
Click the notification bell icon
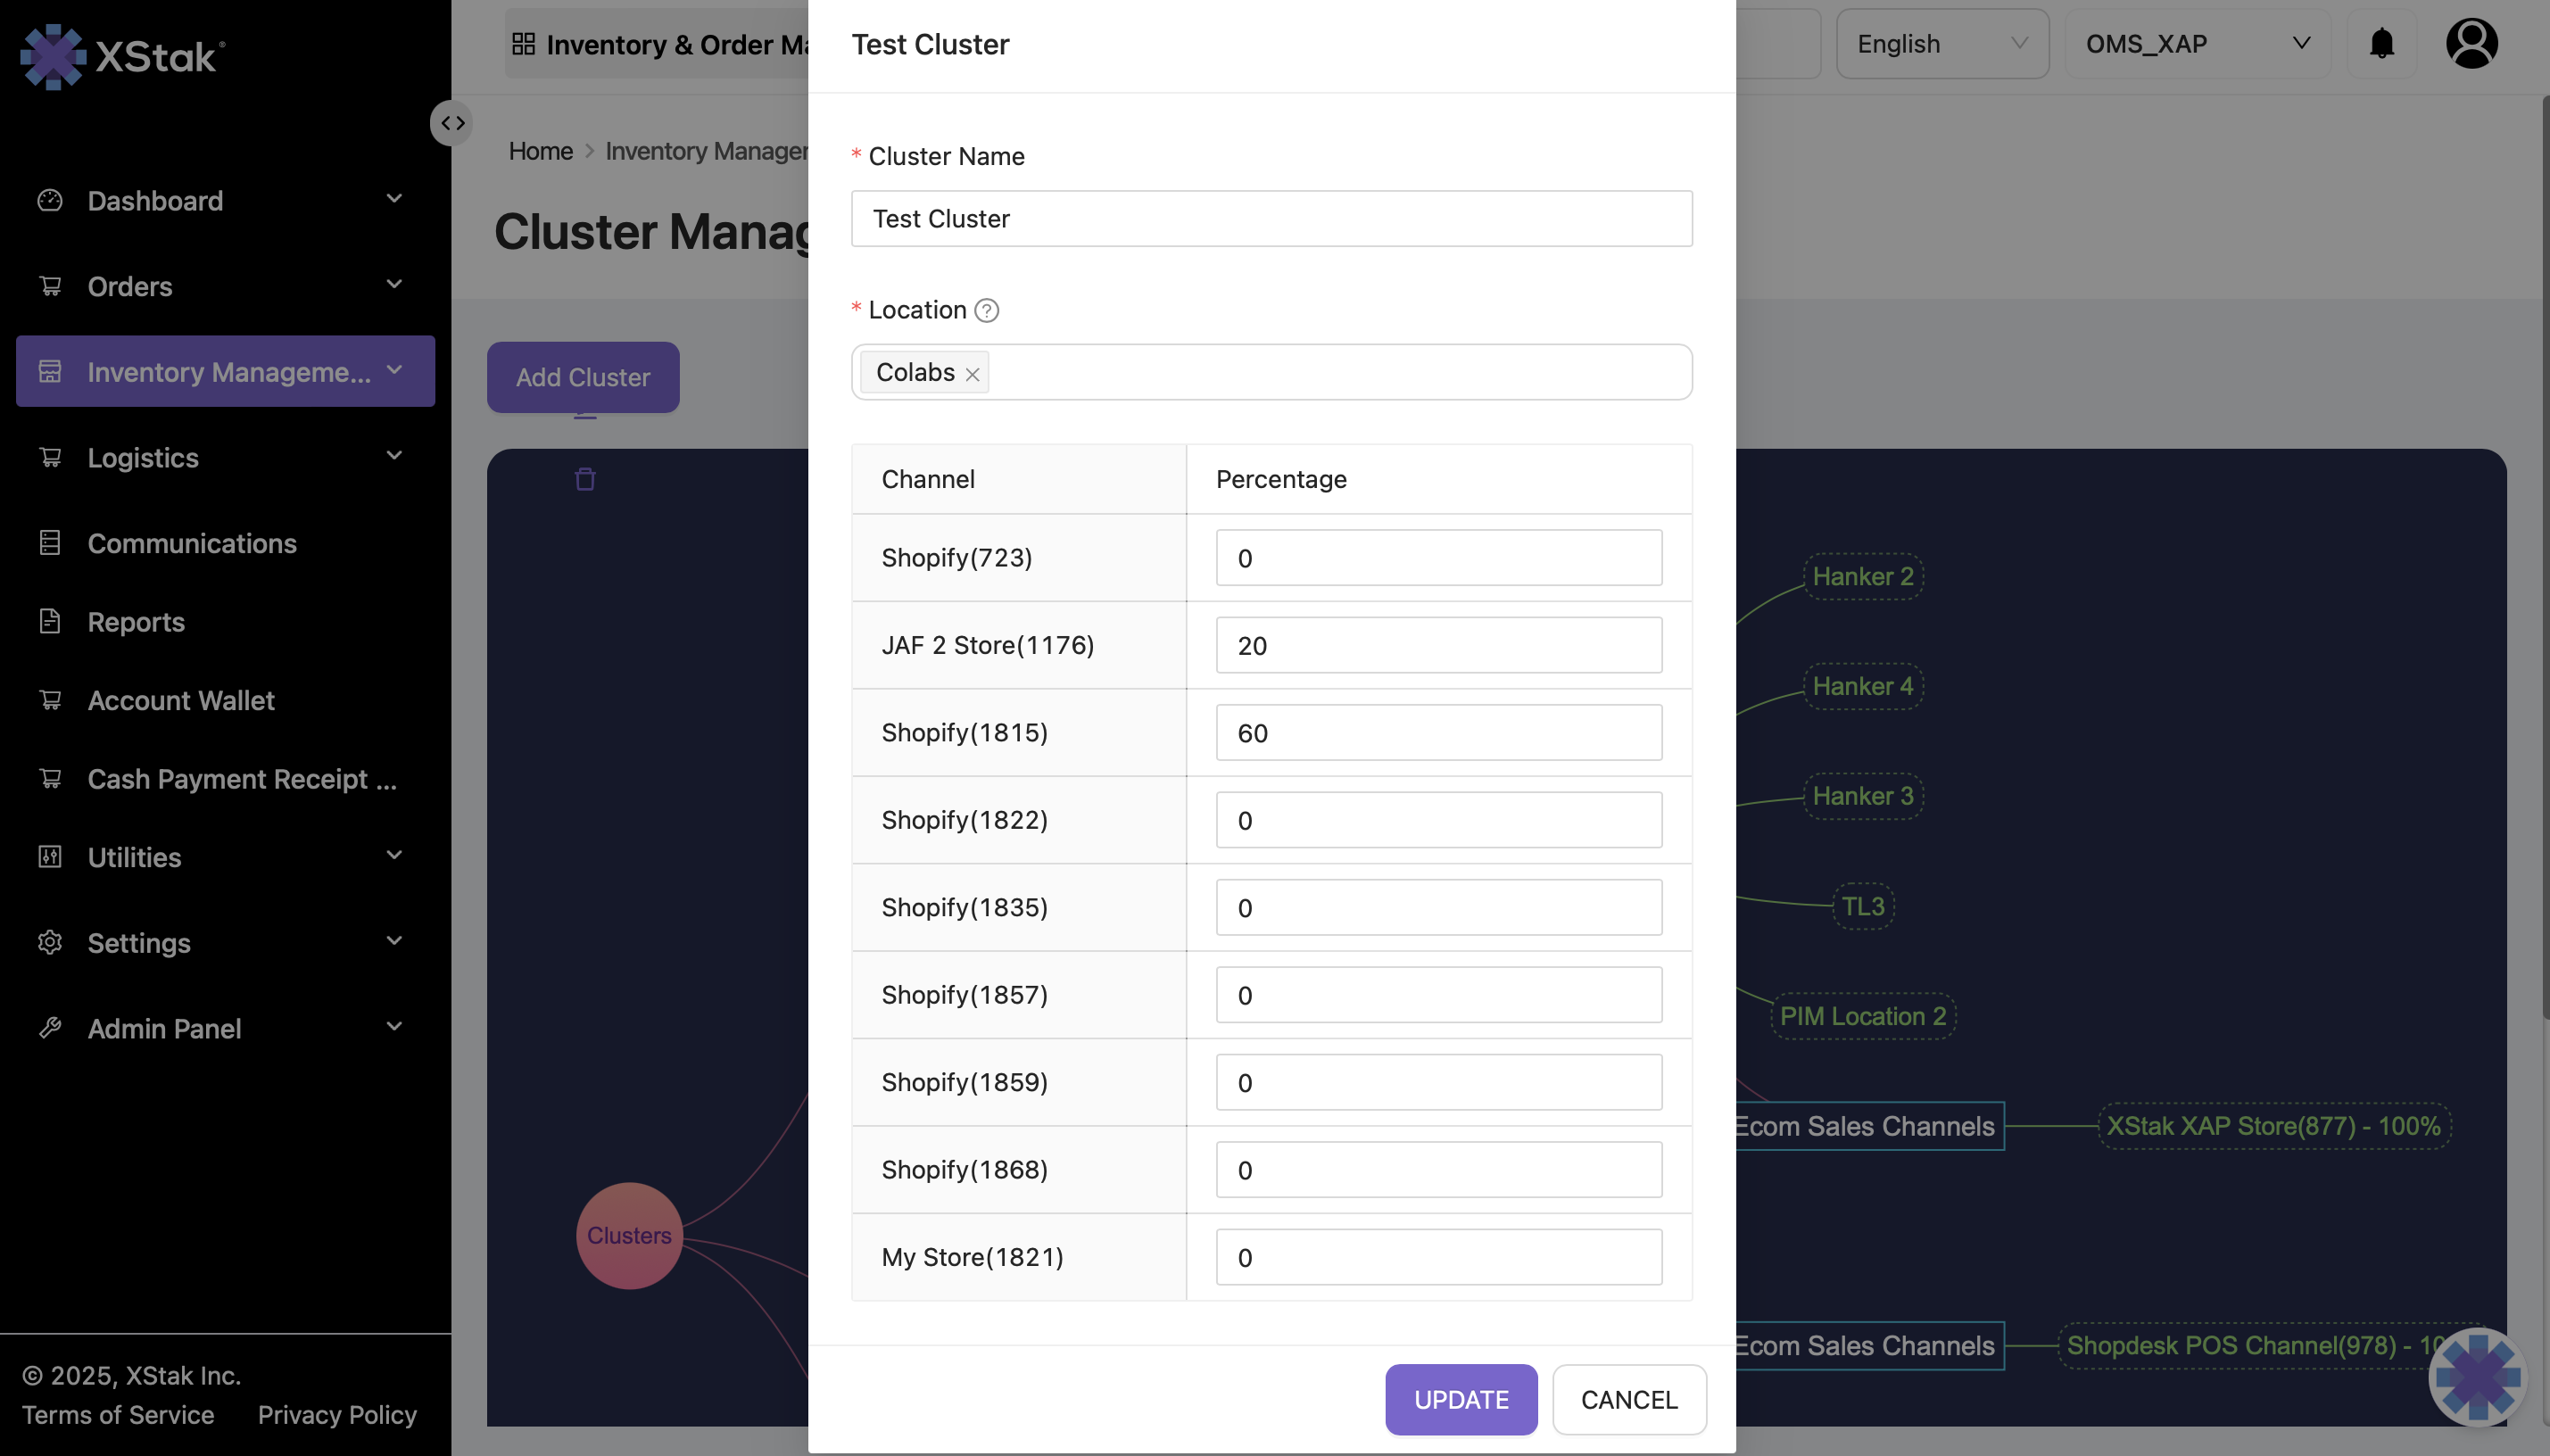(2382, 44)
